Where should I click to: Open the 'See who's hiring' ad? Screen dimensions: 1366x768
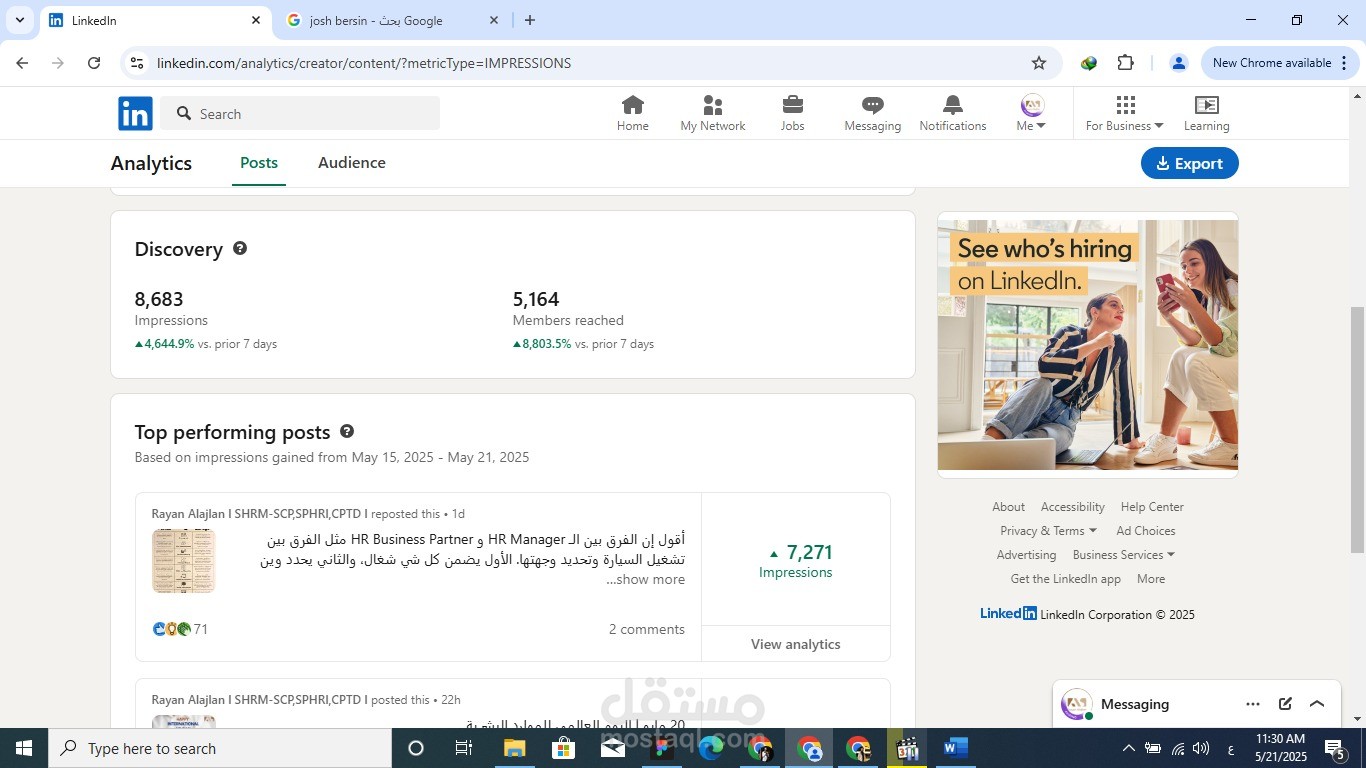(x=1088, y=345)
